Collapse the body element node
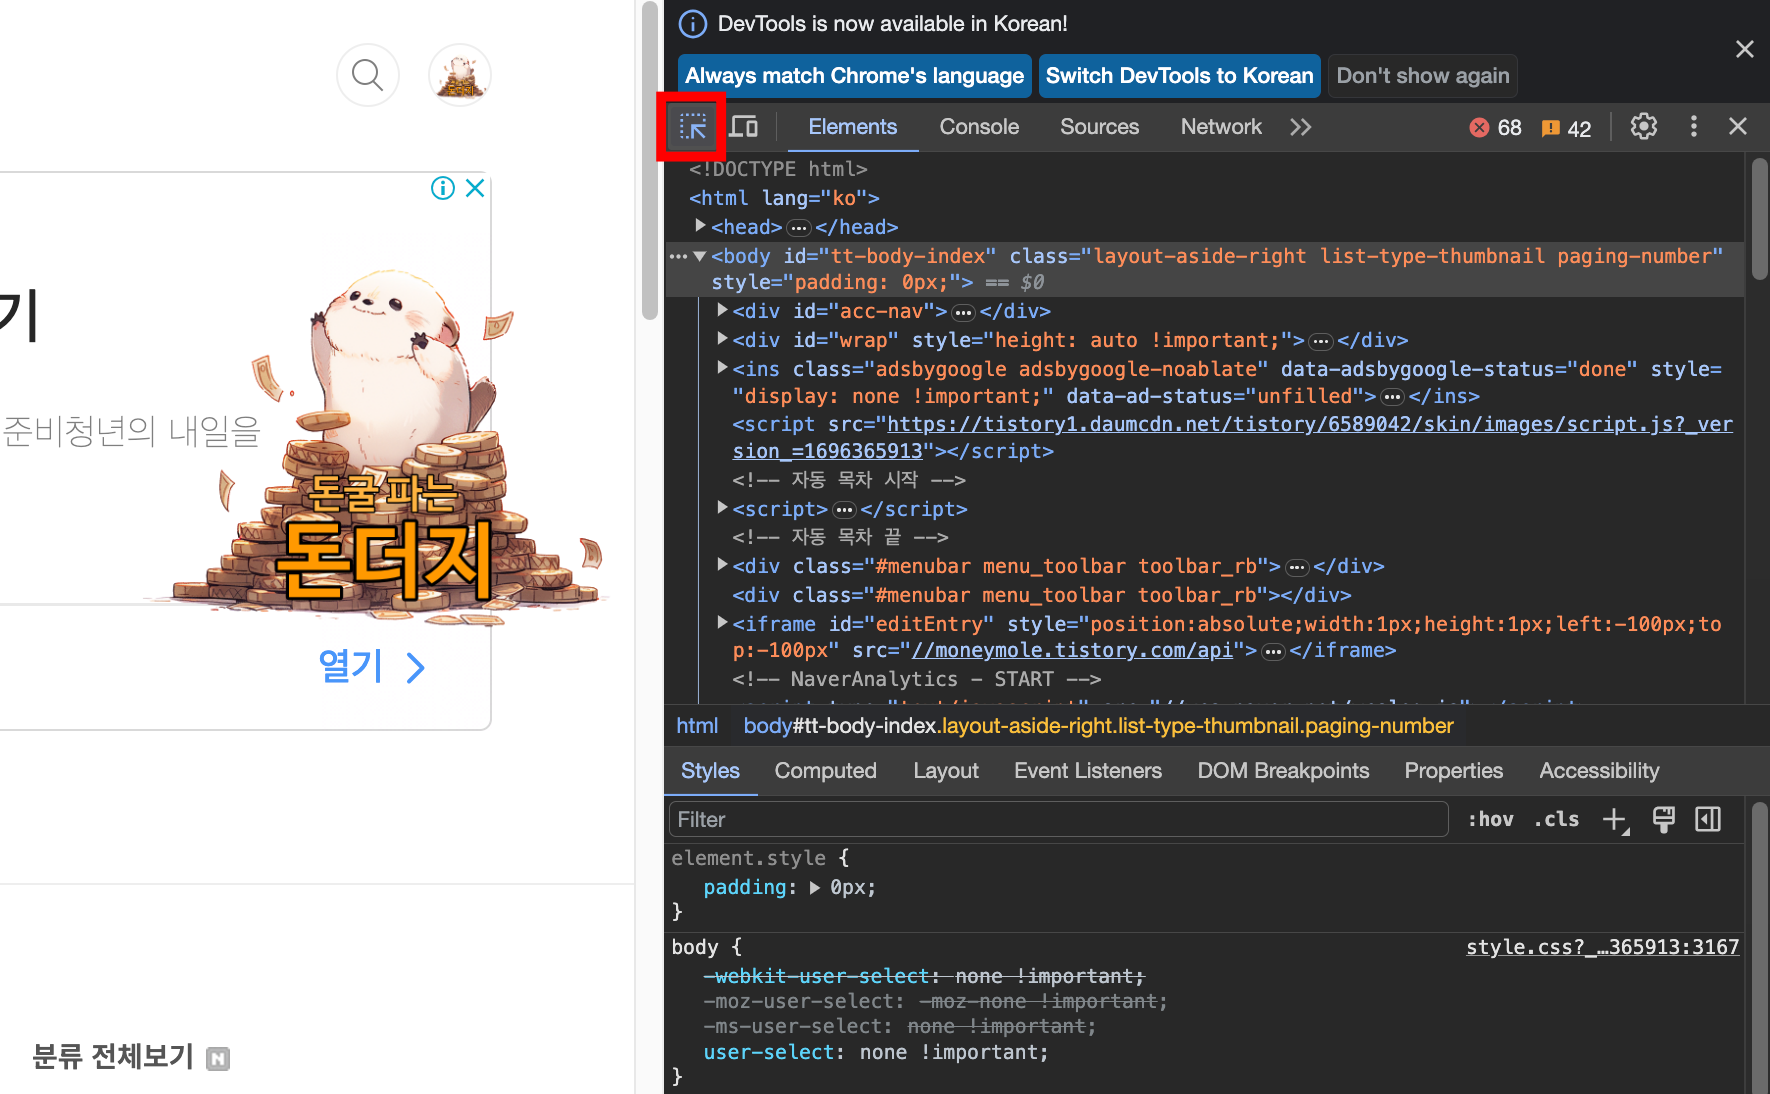 pyautogui.click(x=700, y=256)
